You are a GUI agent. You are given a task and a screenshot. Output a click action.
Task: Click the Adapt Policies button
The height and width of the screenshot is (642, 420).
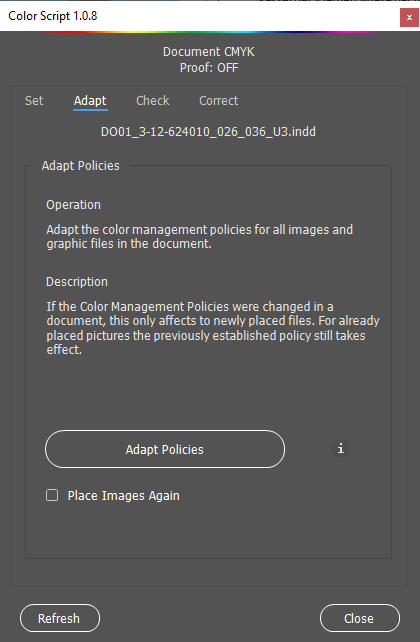click(x=165, y=449)
